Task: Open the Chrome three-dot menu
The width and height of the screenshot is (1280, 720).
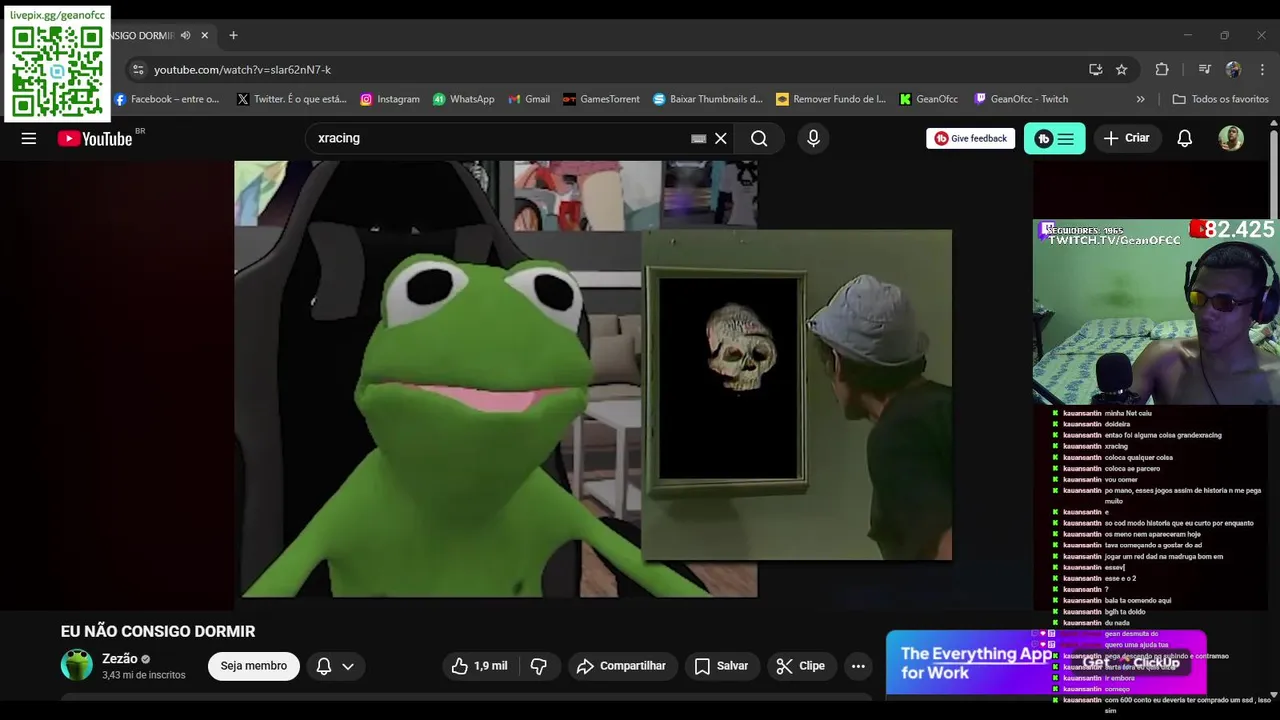Action: [x=1262, y=70]
